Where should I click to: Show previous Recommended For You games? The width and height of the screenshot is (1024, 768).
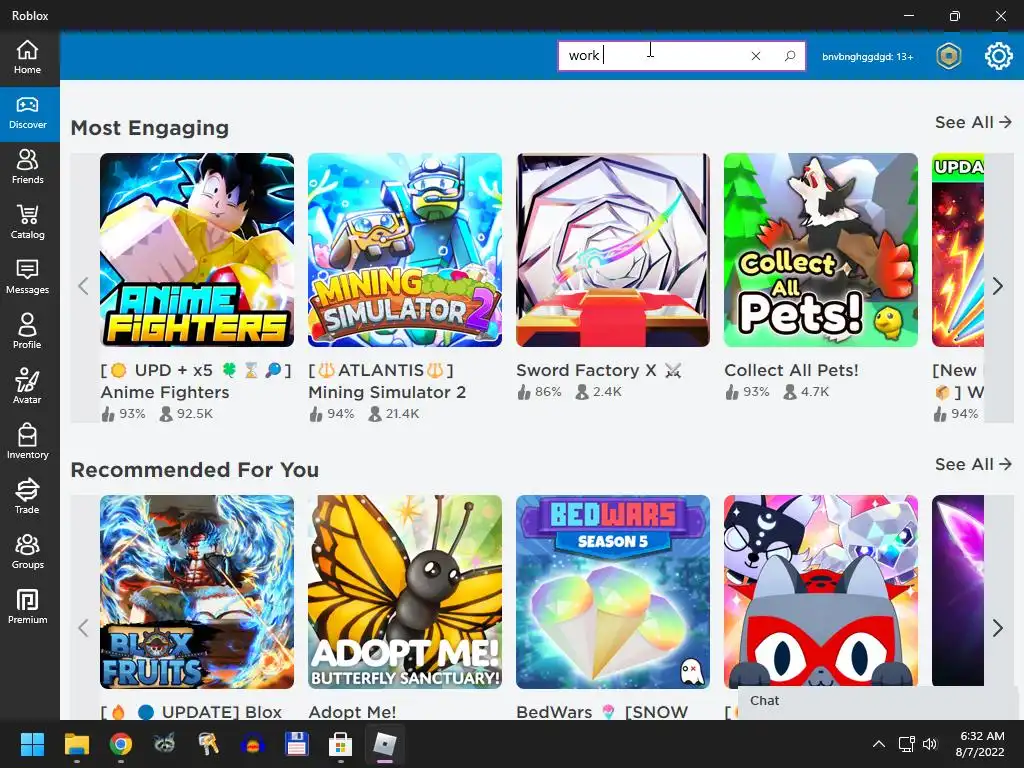click(83, 628)
